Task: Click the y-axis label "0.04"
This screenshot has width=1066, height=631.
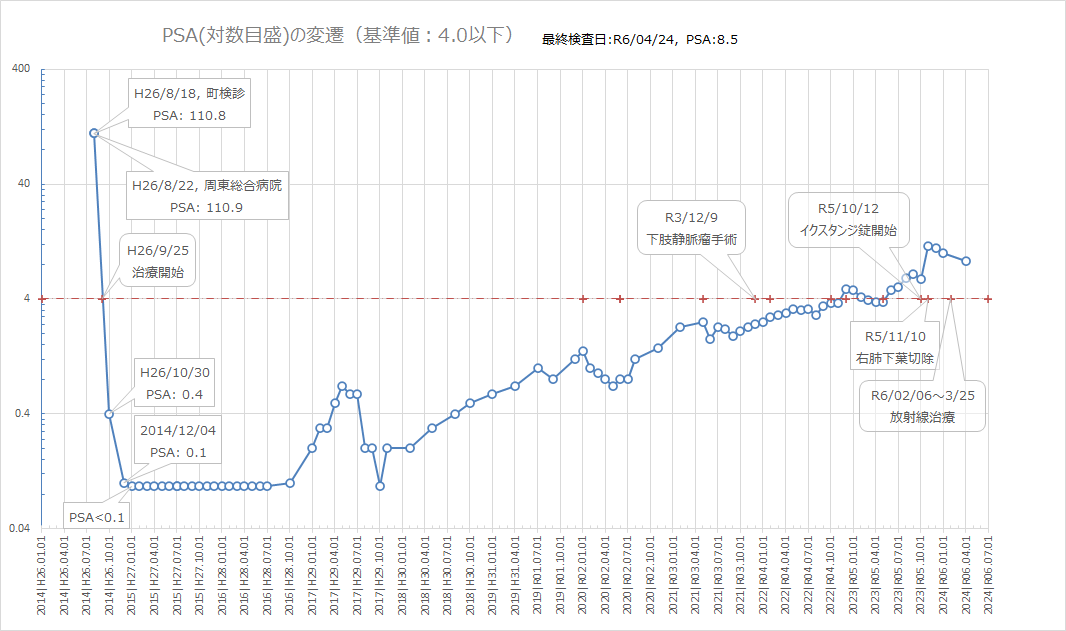Action: 20,528
